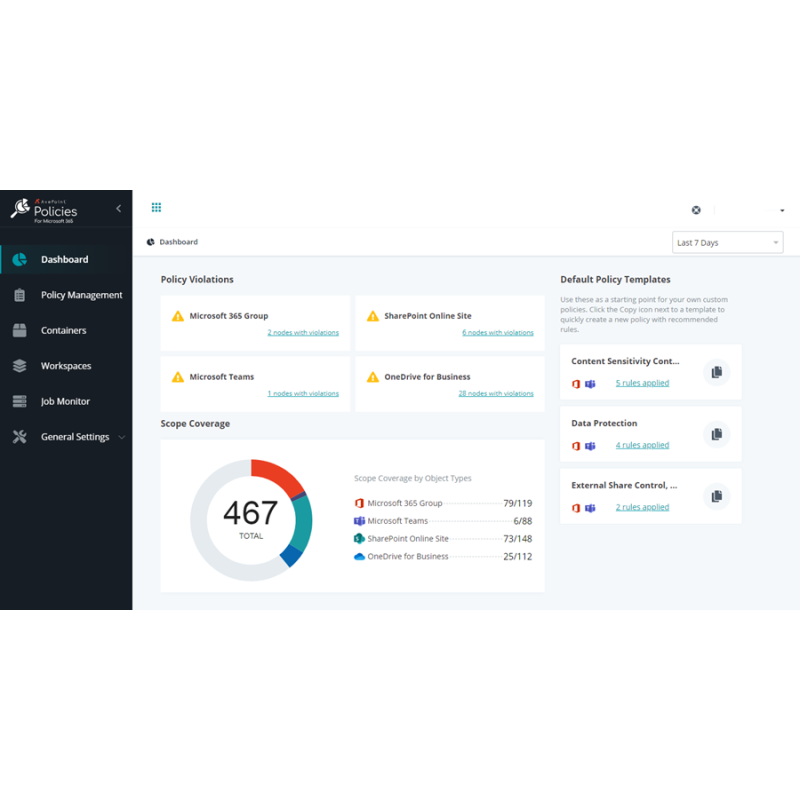Click the 467 total count
The width and height of the screenshot is (800, 800).
(x=251, y=513)
